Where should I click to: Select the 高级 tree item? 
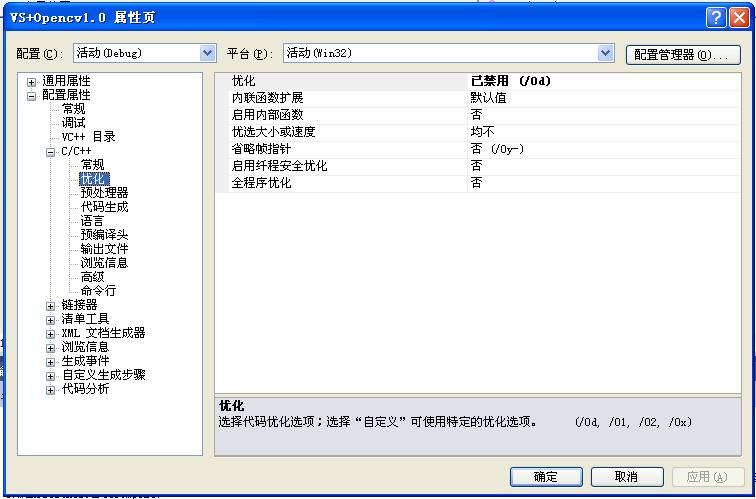click(x=93, y=277)
